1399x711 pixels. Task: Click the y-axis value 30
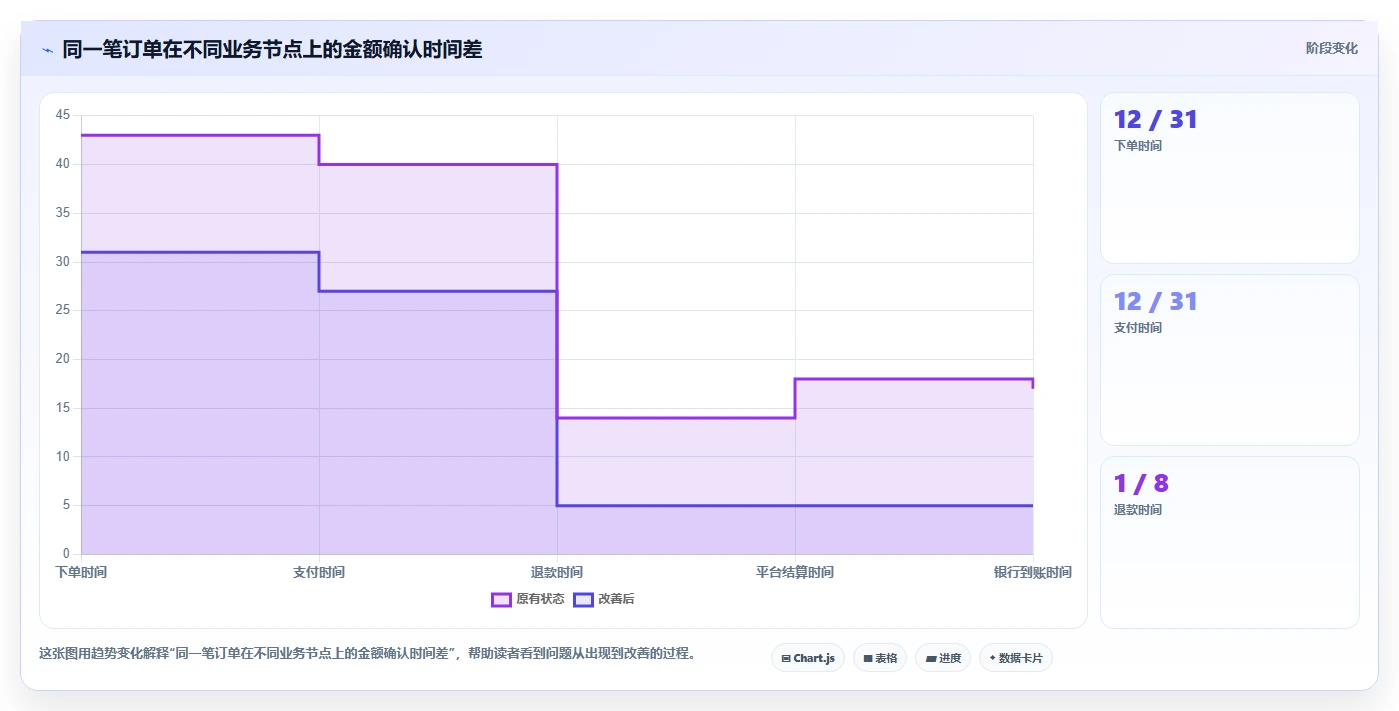point(63,262)
